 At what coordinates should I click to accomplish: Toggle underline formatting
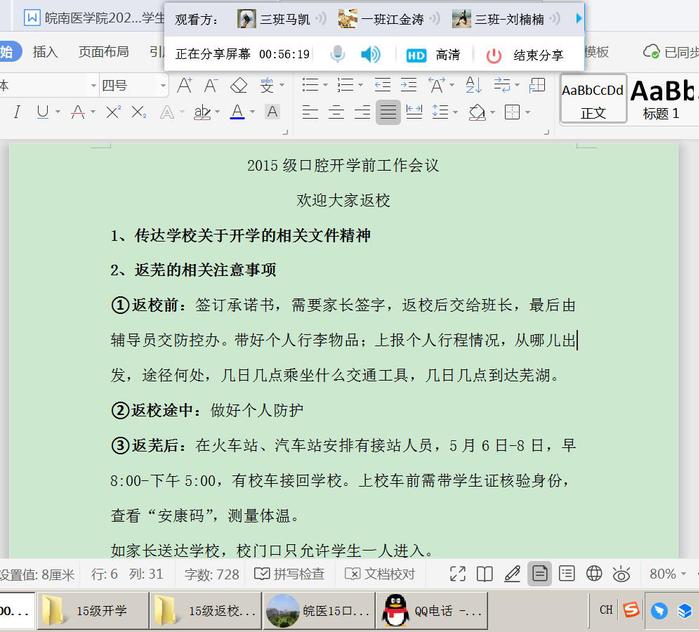pyautogui.click(x=42, y=113)
